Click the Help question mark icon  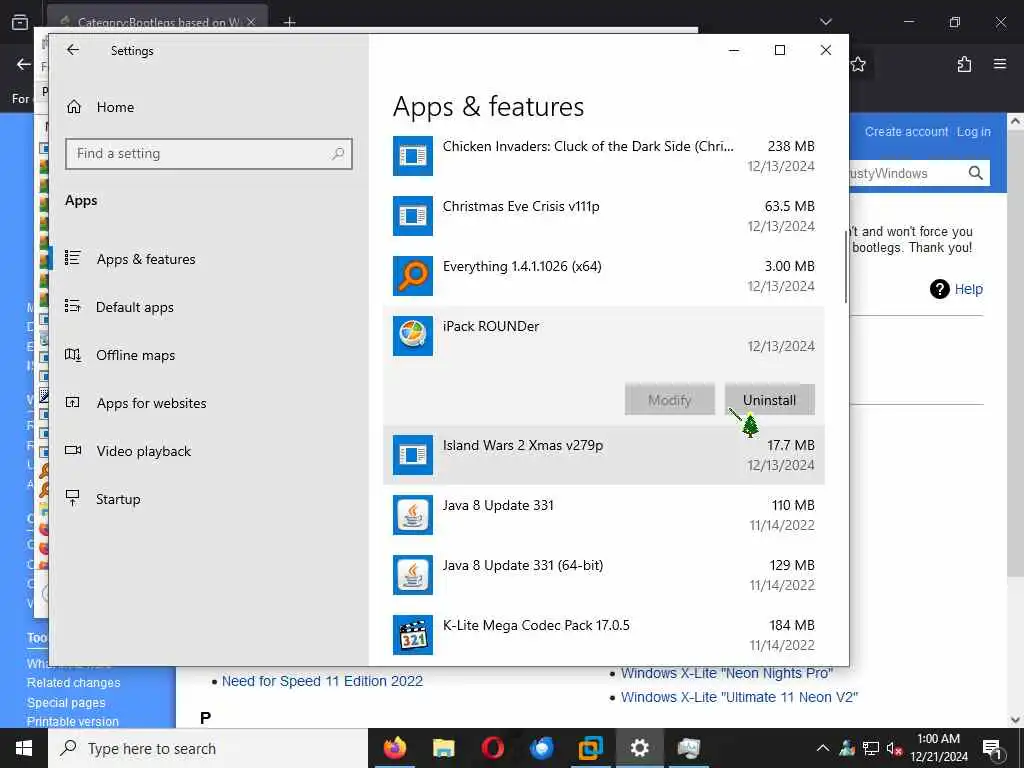939,289
